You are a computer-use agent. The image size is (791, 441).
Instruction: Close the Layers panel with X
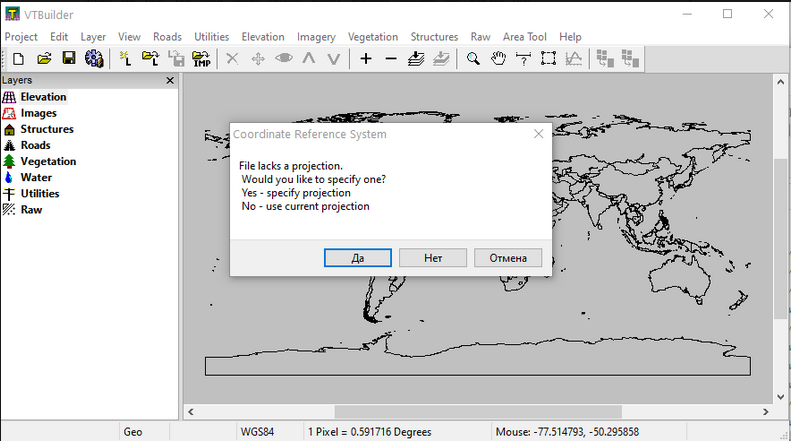(170, 80)
